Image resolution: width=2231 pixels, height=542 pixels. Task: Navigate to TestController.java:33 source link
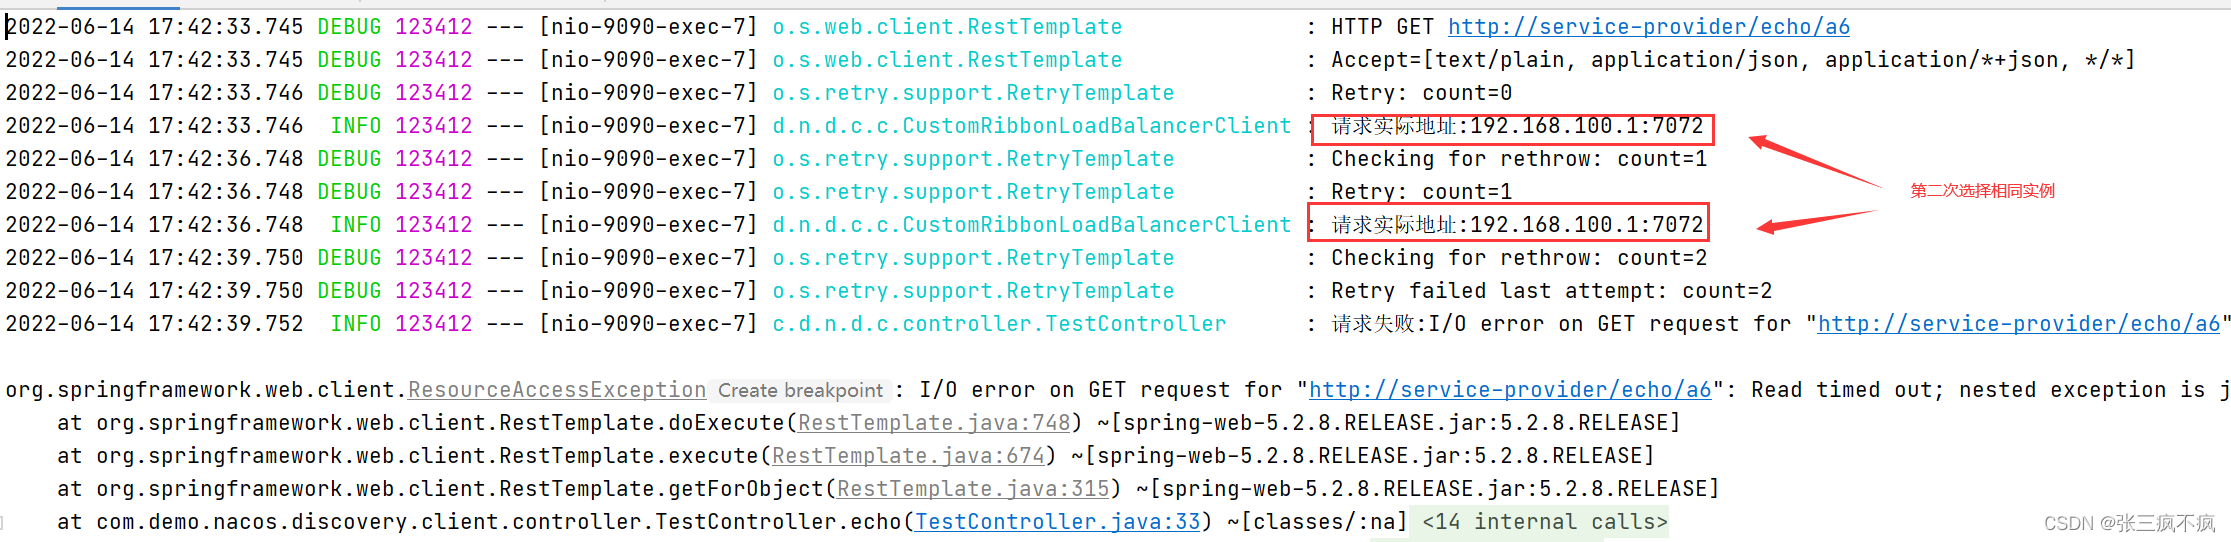[x=1057, y=522]
